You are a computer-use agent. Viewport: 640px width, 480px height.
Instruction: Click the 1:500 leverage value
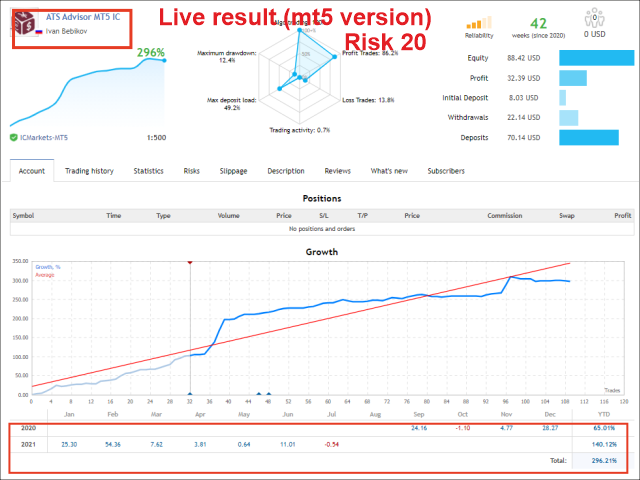[156, 138]
